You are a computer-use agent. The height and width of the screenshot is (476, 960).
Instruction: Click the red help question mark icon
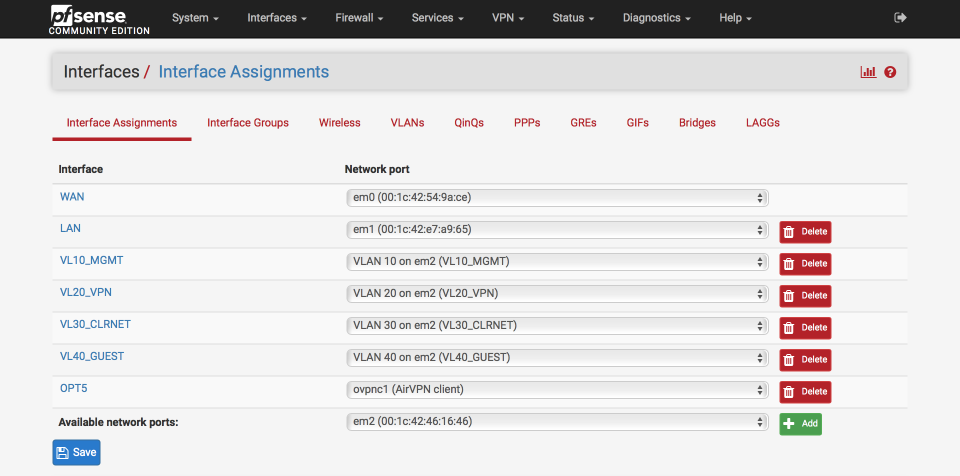point(890,72)
